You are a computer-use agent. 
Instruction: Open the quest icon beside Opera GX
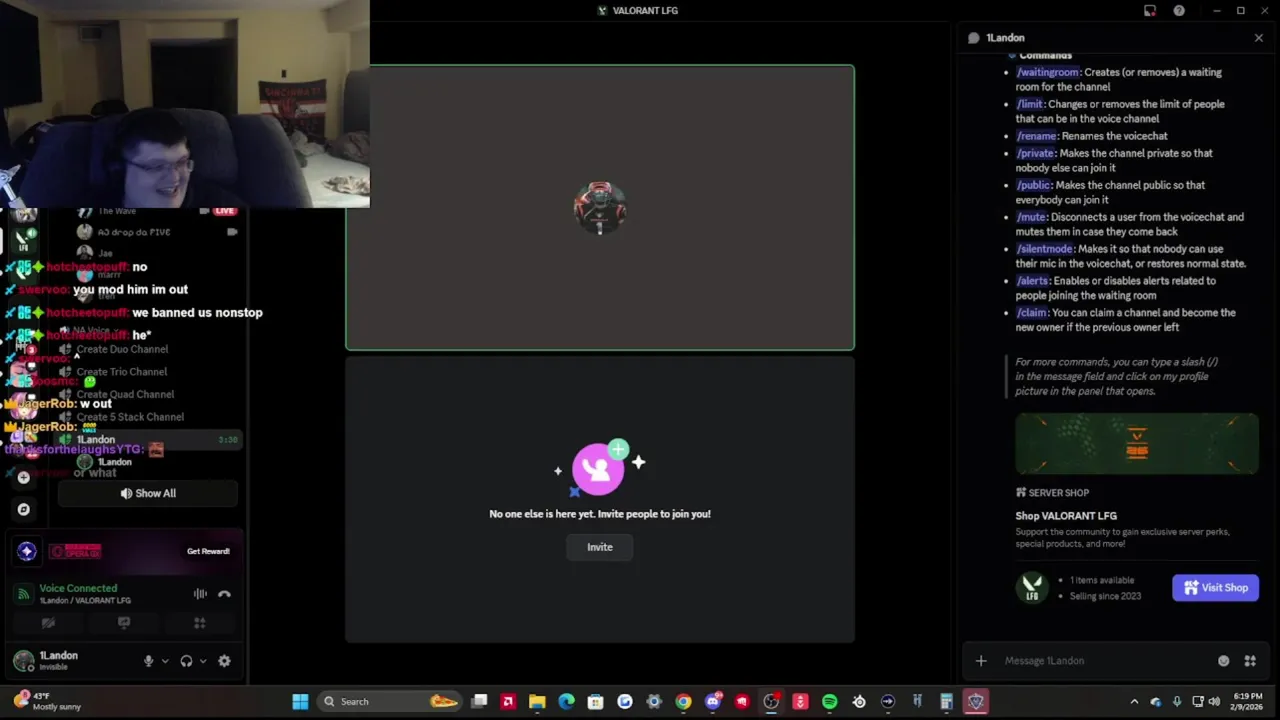pos(27,551)
